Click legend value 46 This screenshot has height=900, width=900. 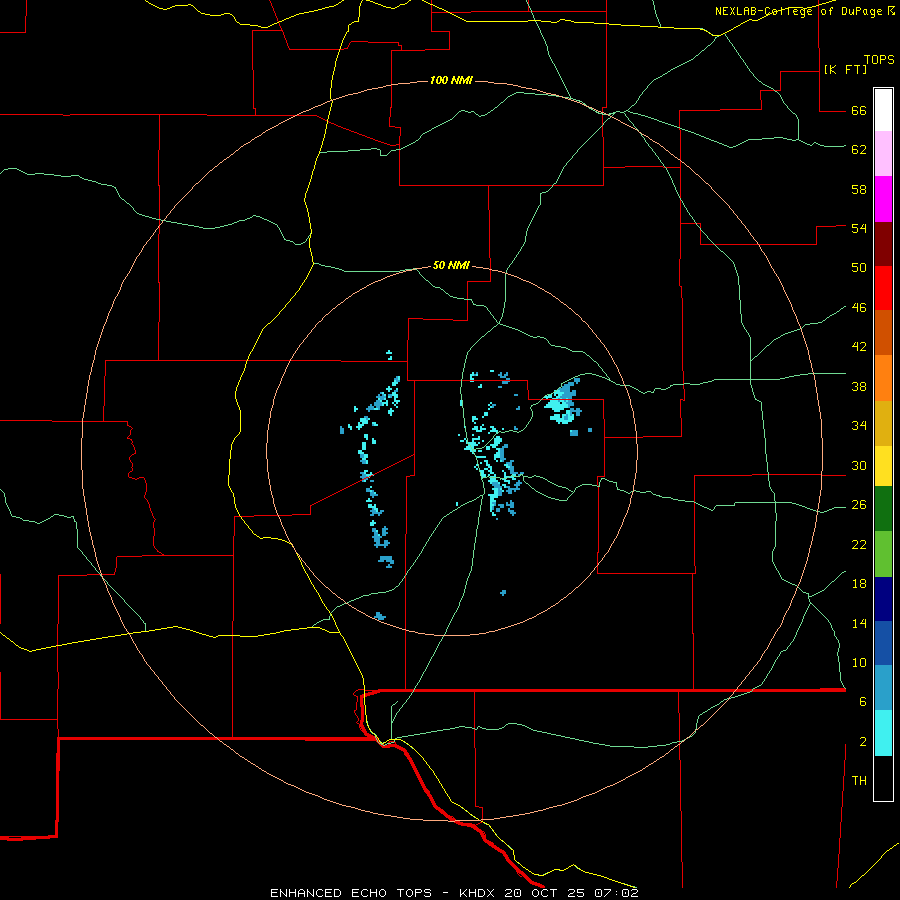point(859,308)
